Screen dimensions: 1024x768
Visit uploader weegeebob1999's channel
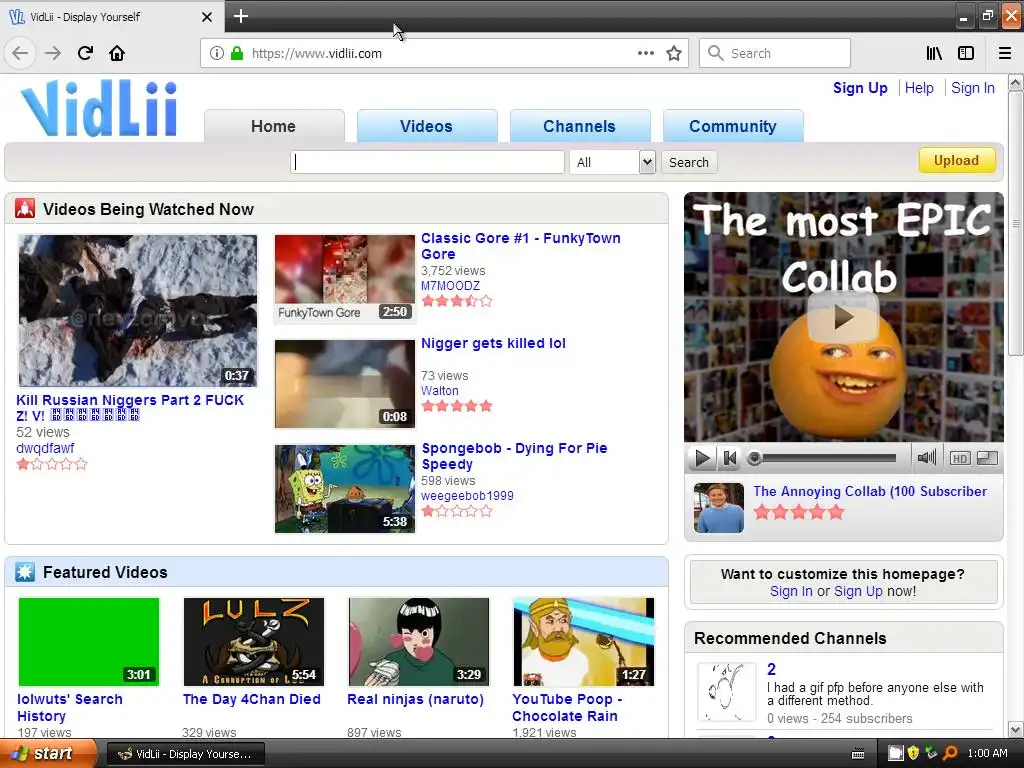(x=467, y=496)
